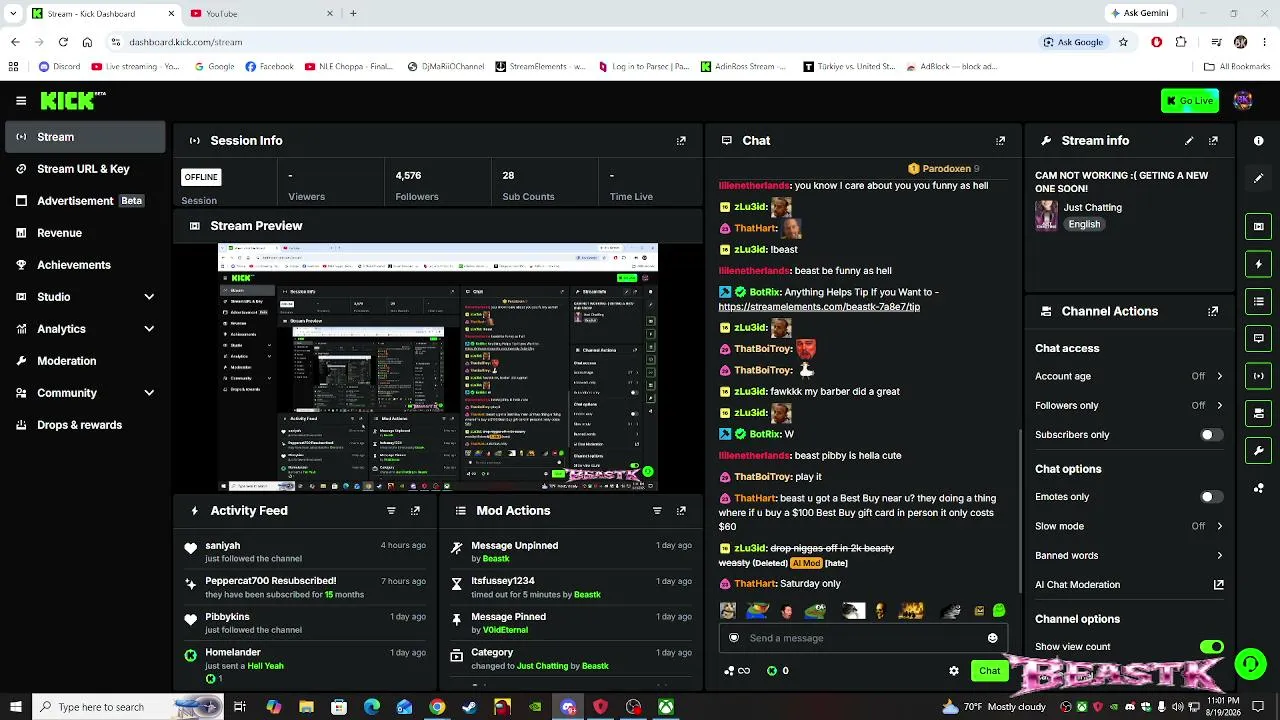Image resolution: width=1280 pixels, height=720 pixels.
Task: Open chat settings gear icon
Action: [953, 671]
